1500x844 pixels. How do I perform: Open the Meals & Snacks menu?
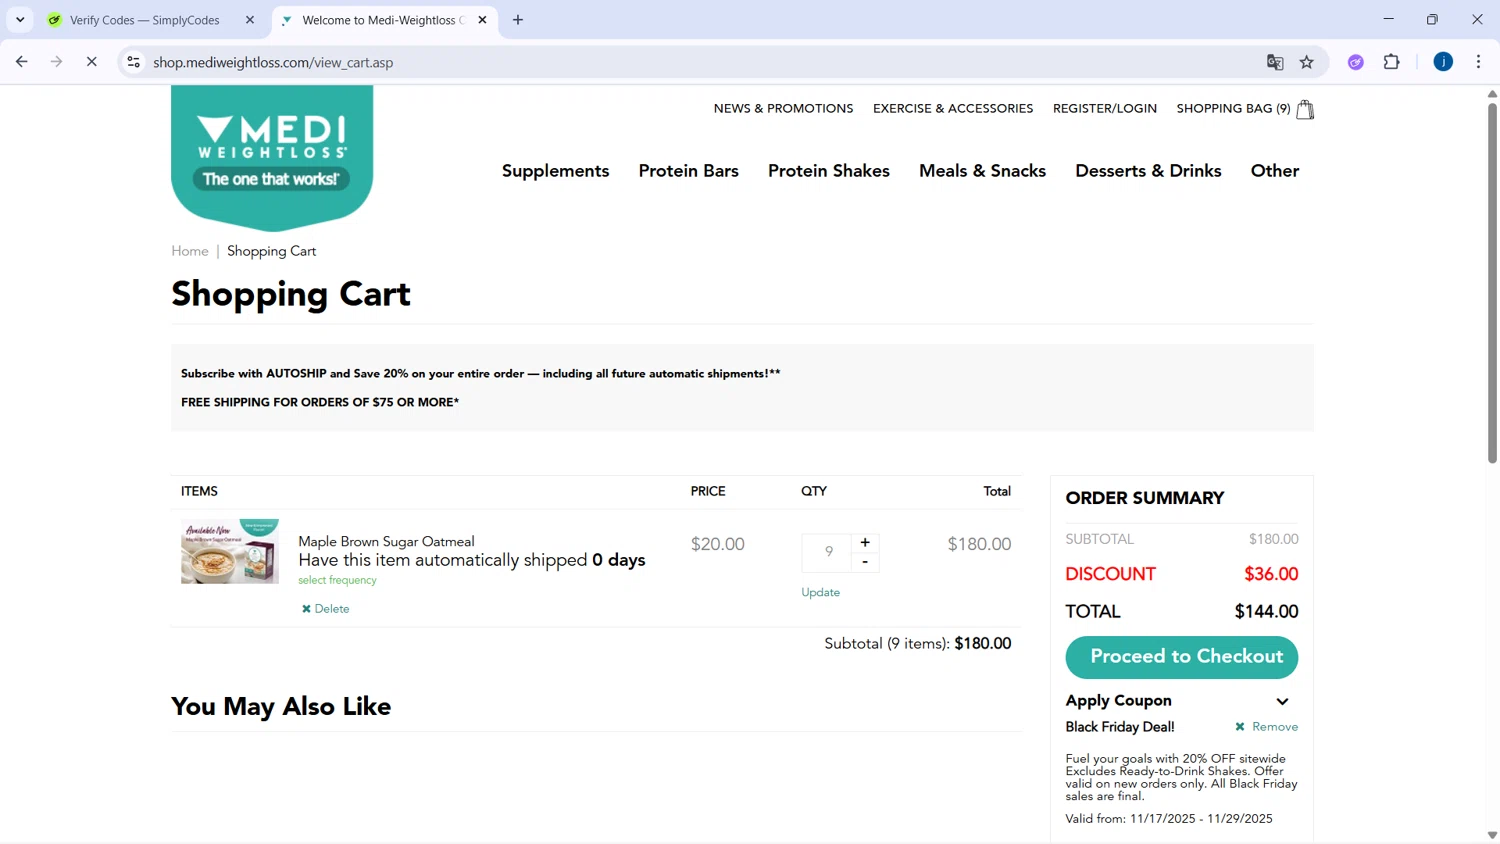click(983, 171)
